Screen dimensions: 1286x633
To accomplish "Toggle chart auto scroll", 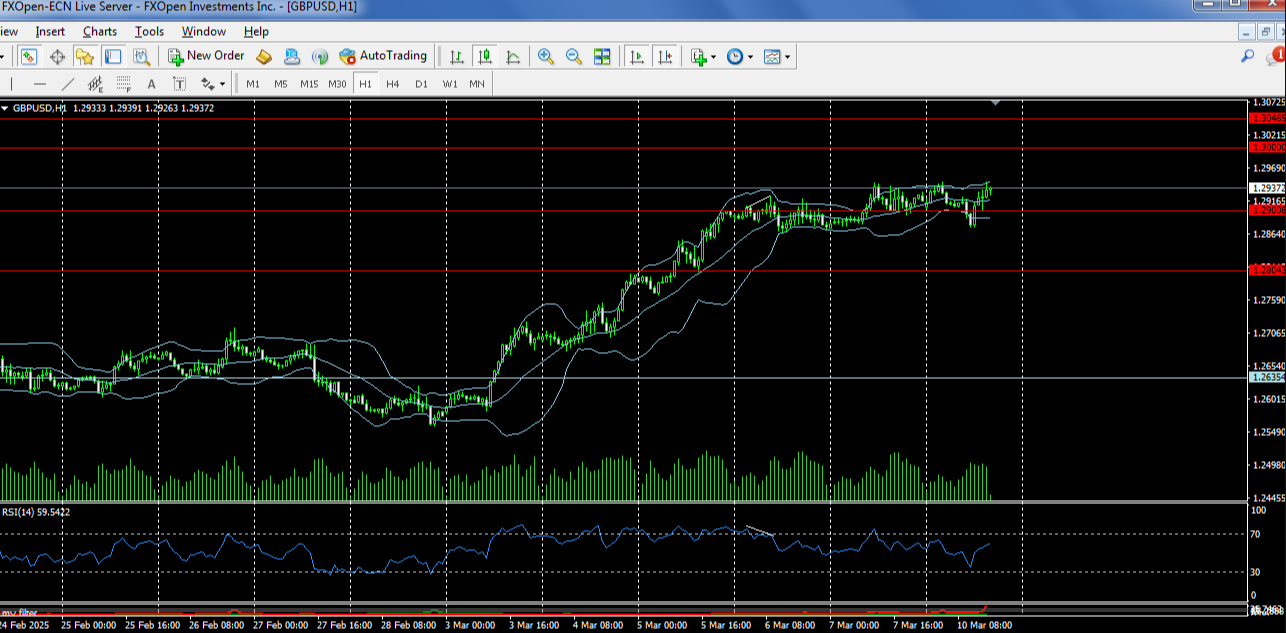I will [x=636, y=57].
